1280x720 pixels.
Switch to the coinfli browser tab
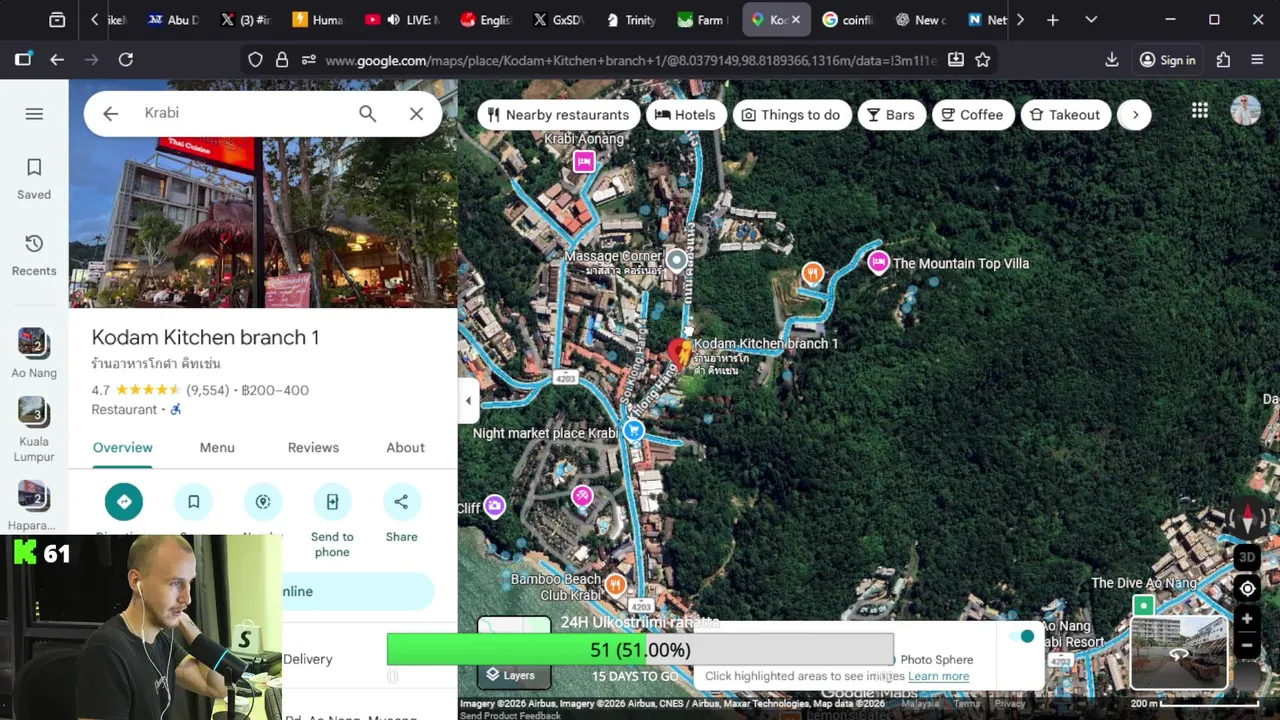pos(847,20)
